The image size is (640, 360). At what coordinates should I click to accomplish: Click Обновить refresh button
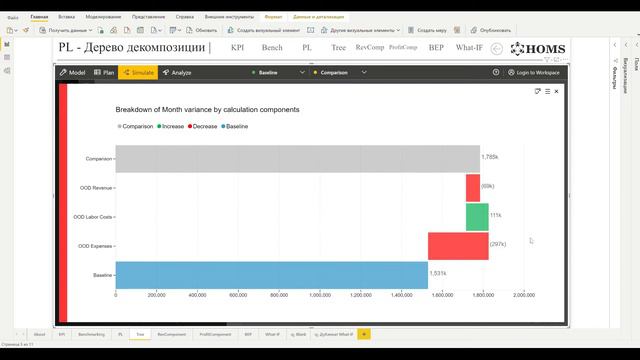pyautogui.click(x=202, y=30)
